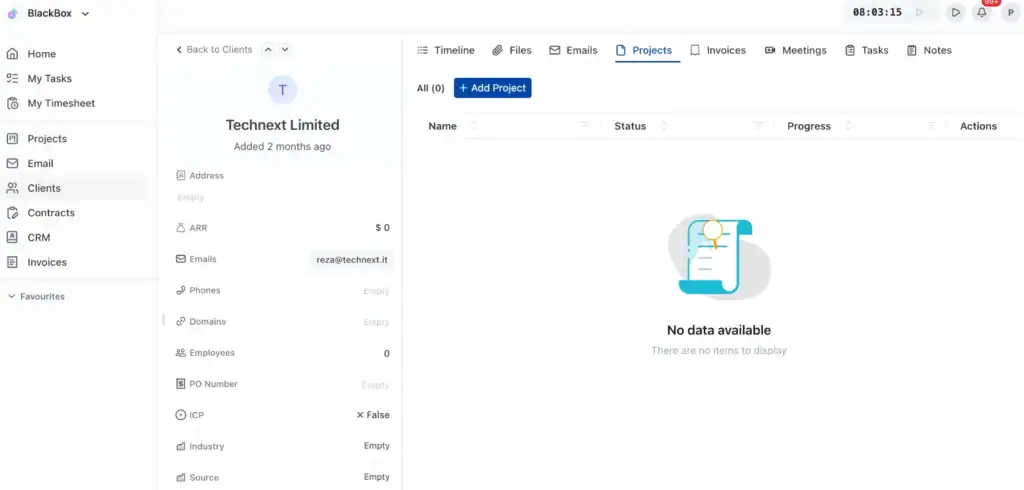Open Status column filter menu

(758, 125)
